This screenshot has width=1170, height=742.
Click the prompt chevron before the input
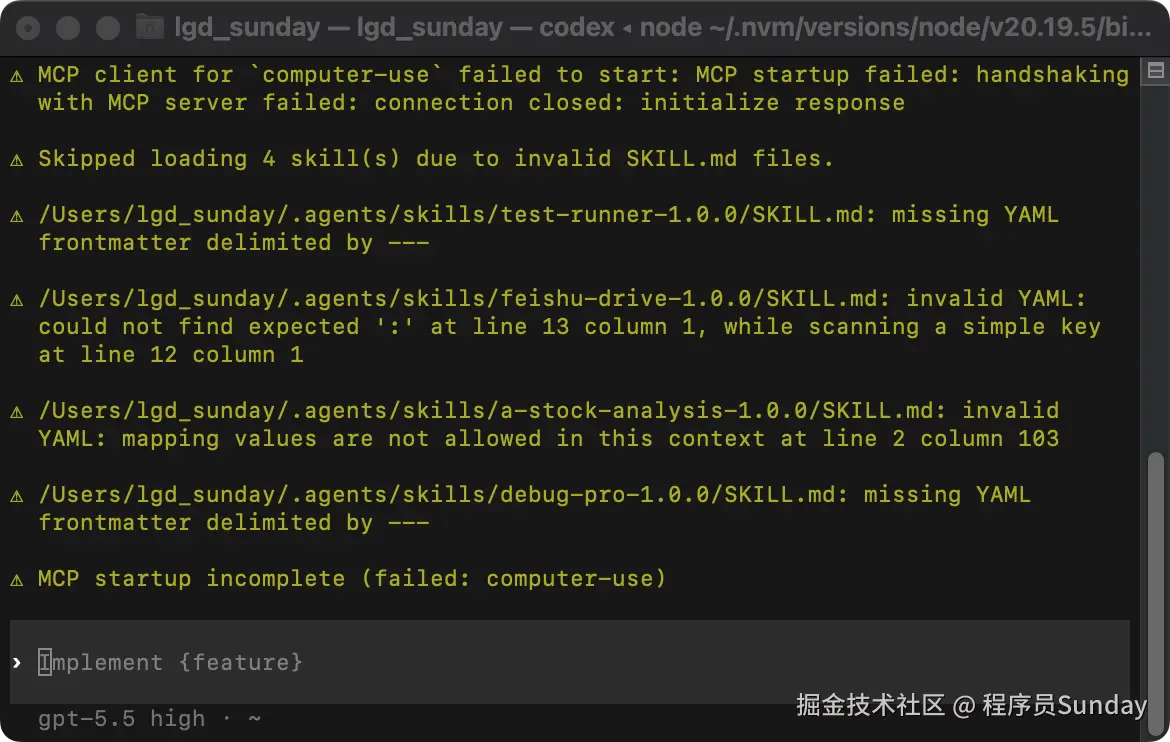(16, 662)
